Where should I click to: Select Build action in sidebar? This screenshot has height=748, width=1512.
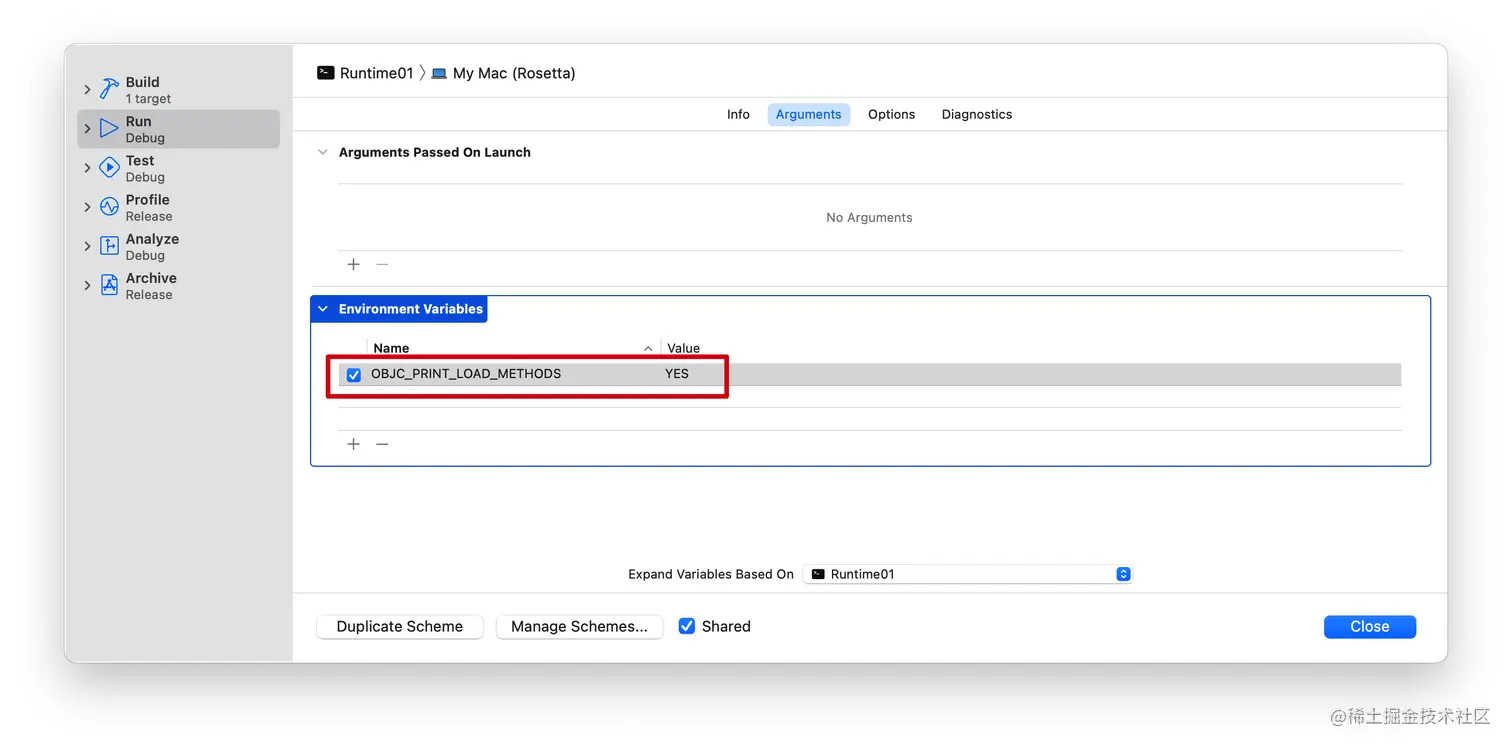[x=178, y=90]
